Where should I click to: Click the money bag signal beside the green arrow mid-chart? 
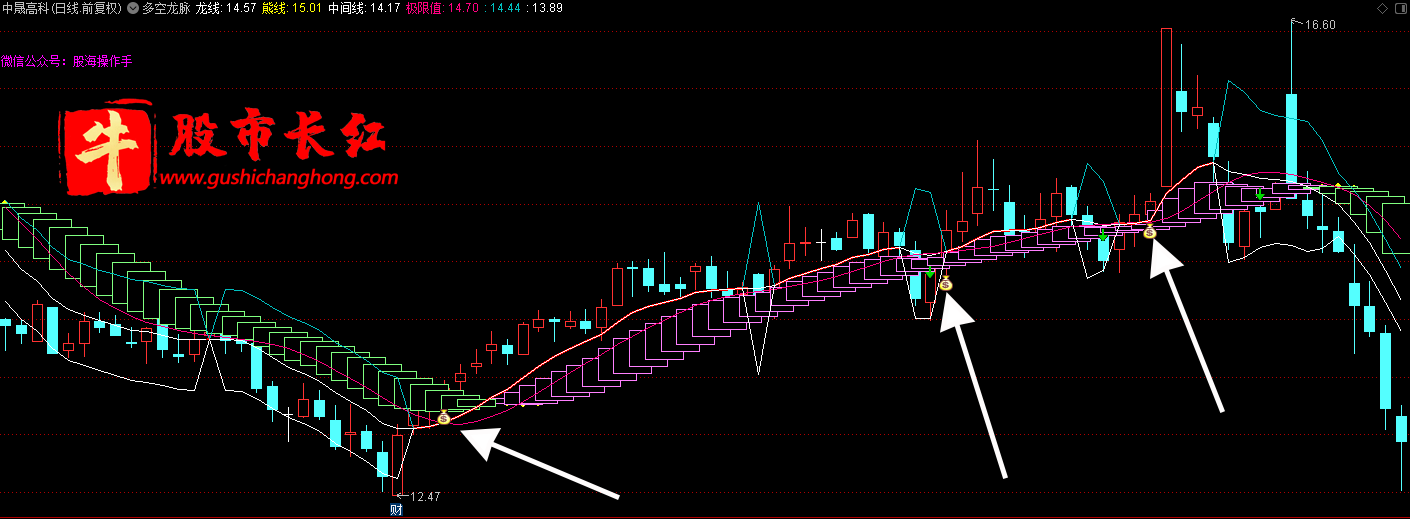click(946, 284)
